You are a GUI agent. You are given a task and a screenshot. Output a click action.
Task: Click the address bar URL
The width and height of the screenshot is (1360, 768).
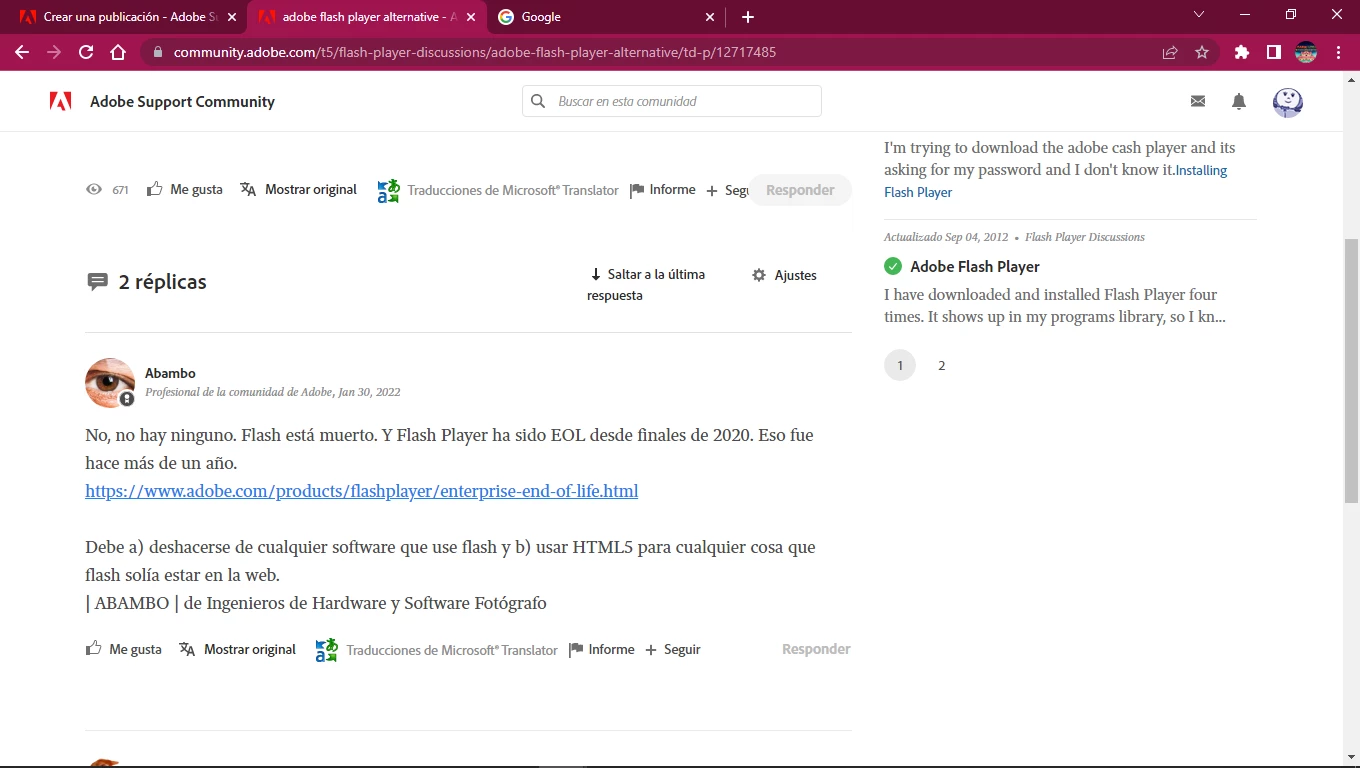pos(475,52)
